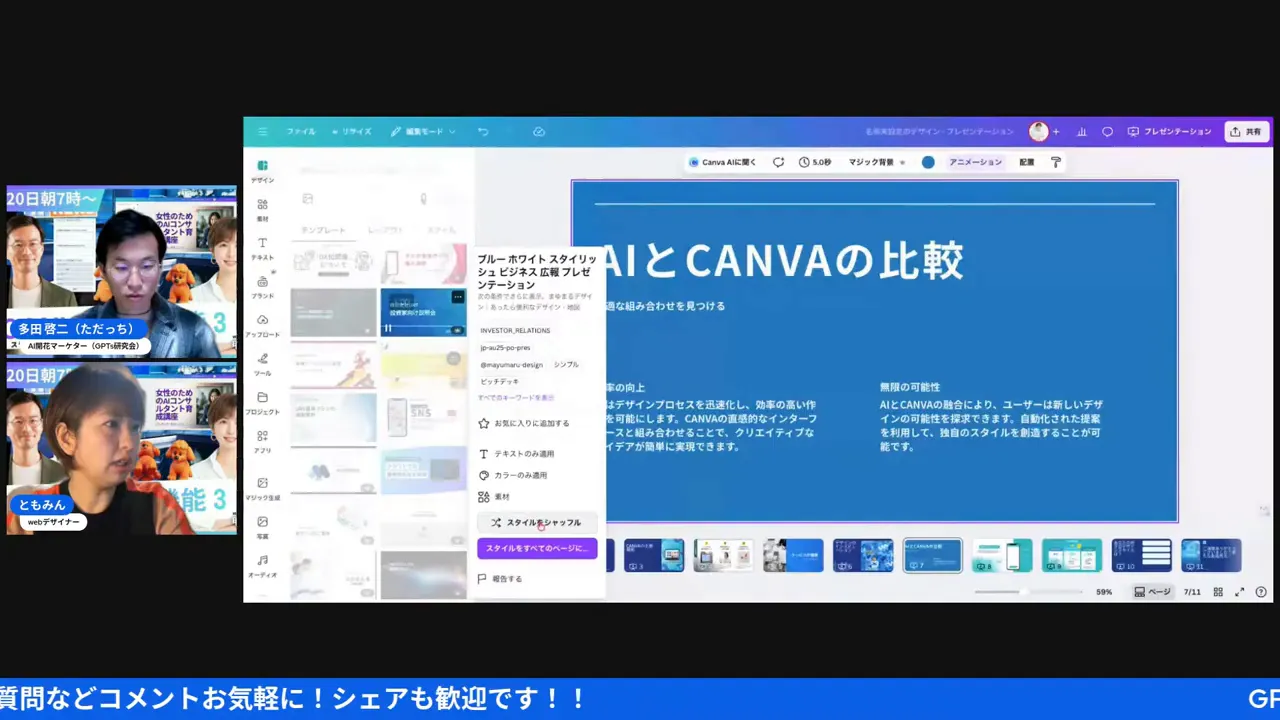
Task: Open the アップロード (Uploads) panel
Action: pos(262,328)
